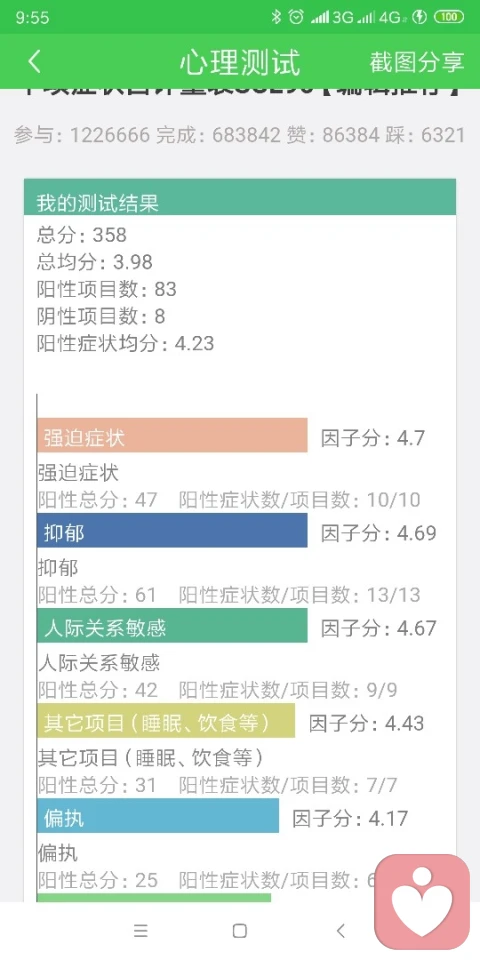Tap the Bluetooth status bar icon
480x960 pixels.
click(276, 17)
